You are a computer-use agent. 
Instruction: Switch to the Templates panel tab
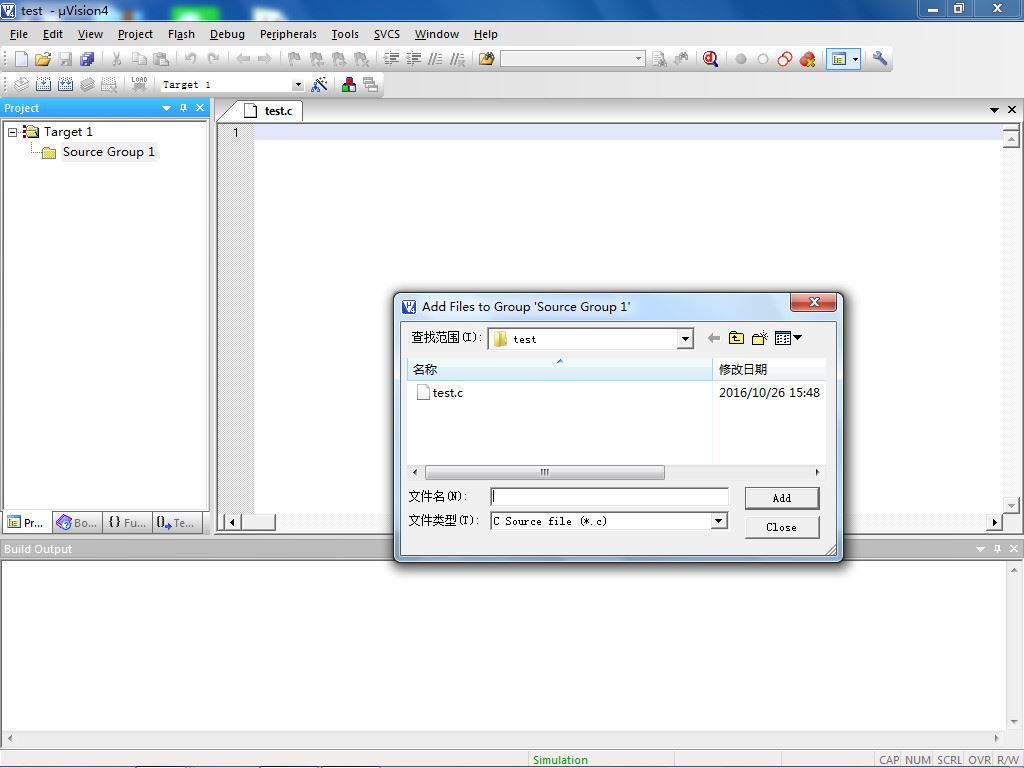(175, 522)
